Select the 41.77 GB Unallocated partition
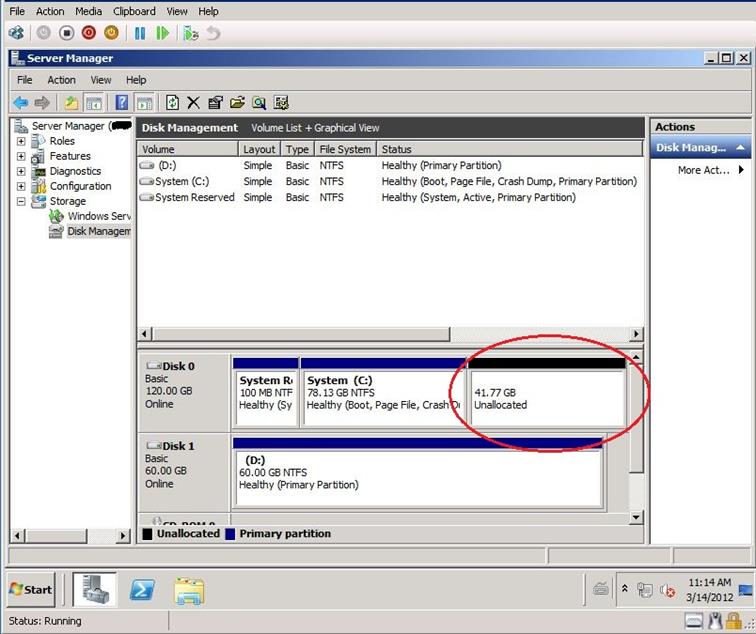Screen dimensions: 756x634 (x=546, y=398)
